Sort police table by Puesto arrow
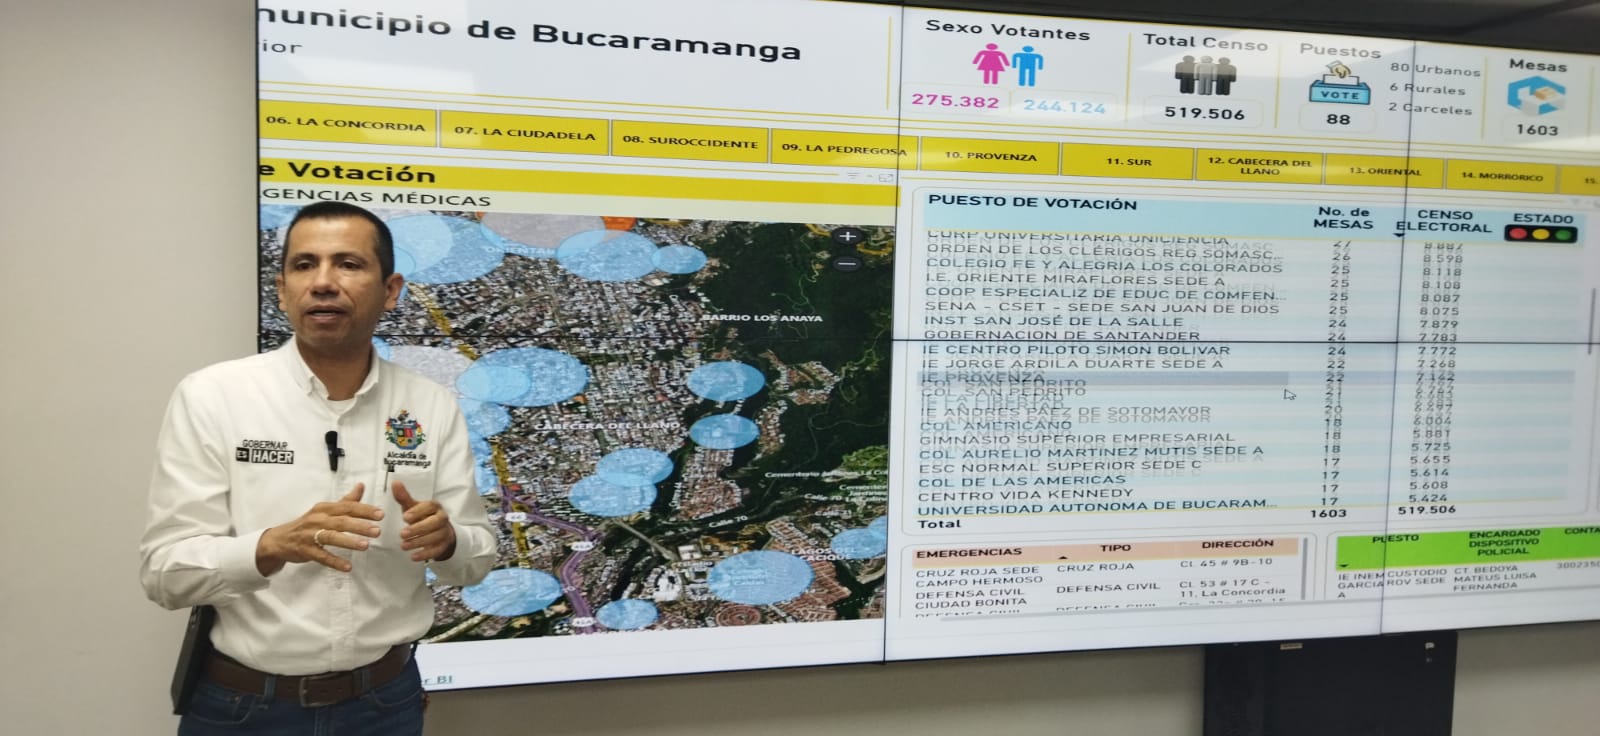This screenshot has height=736, width=1600. [x=1343, y=566]
